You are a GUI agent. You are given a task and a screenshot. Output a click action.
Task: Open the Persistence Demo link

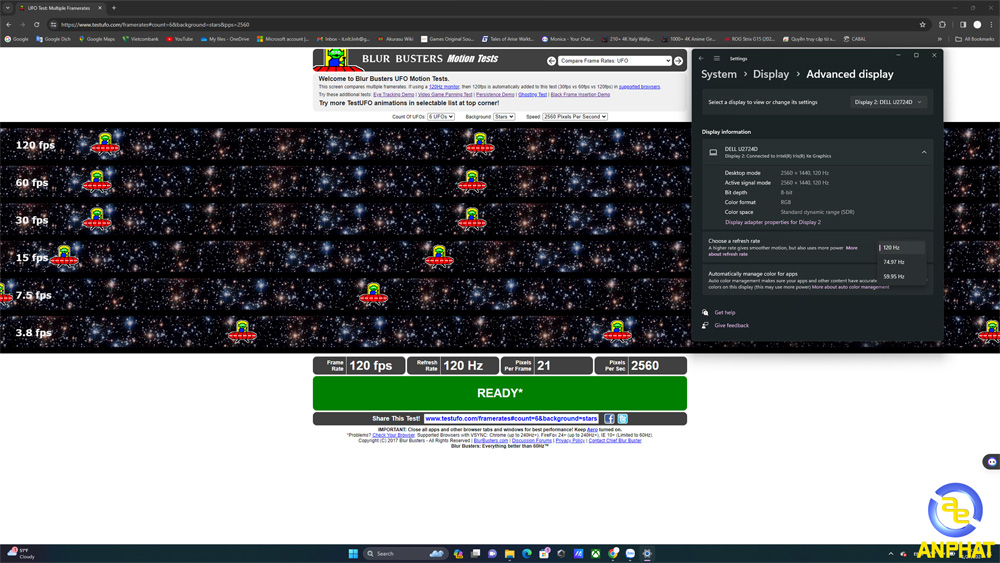pyautogui.click(x=495, y=94)
